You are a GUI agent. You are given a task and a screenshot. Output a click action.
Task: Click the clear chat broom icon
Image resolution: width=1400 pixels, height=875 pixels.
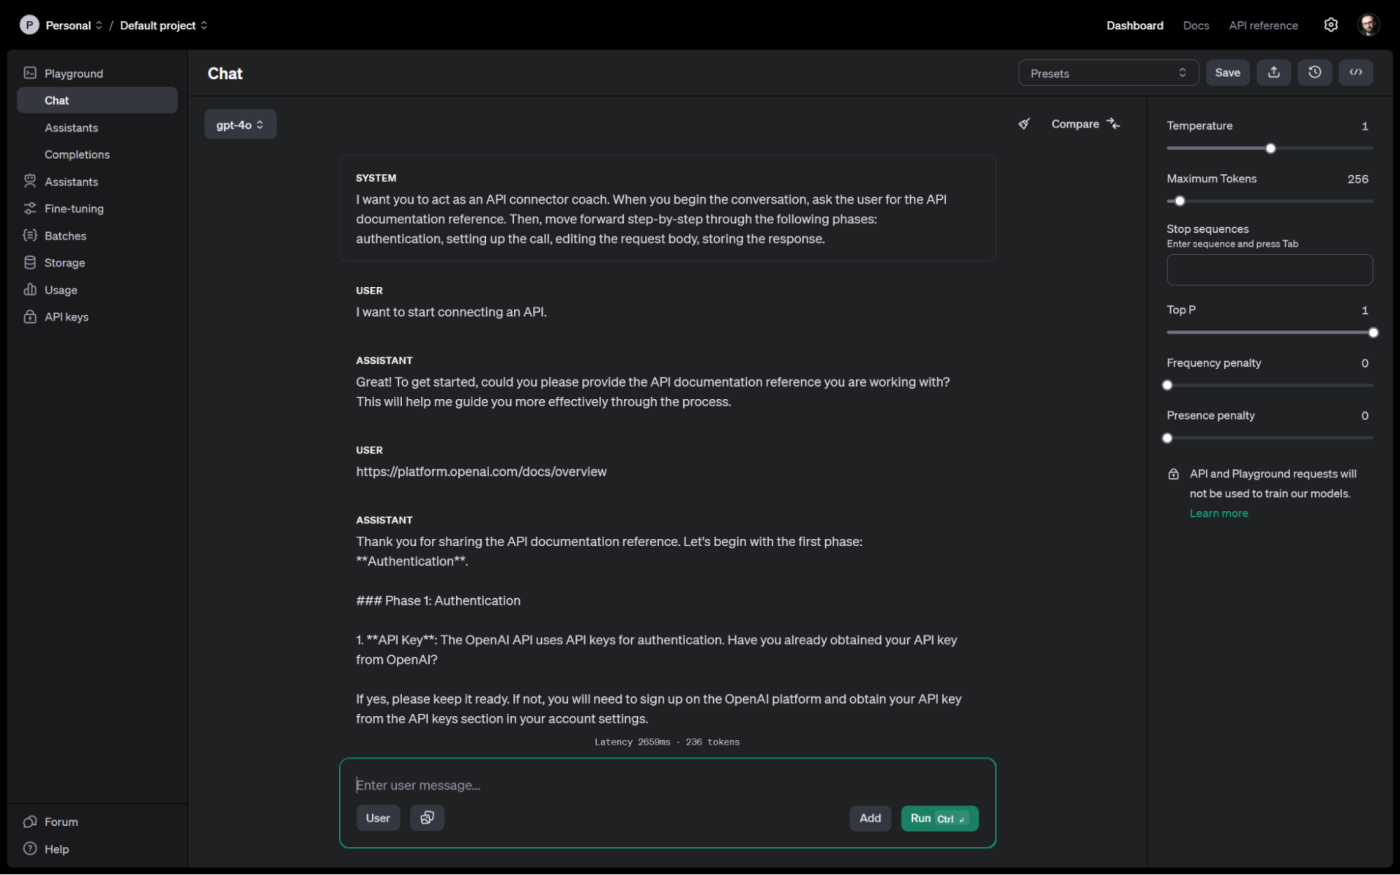(x=1024, y=124)
